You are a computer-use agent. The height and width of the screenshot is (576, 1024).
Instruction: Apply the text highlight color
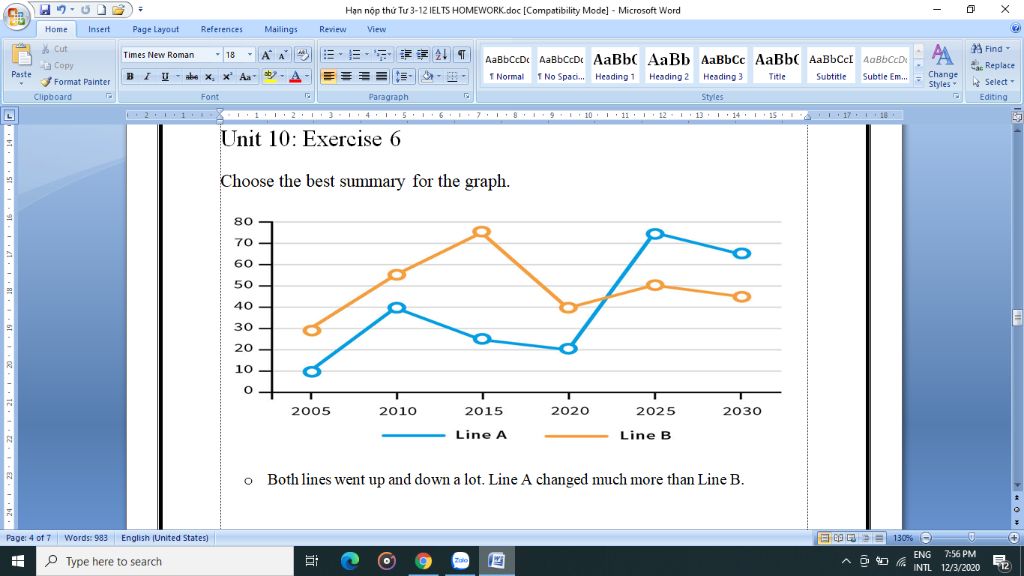(270, 76)
